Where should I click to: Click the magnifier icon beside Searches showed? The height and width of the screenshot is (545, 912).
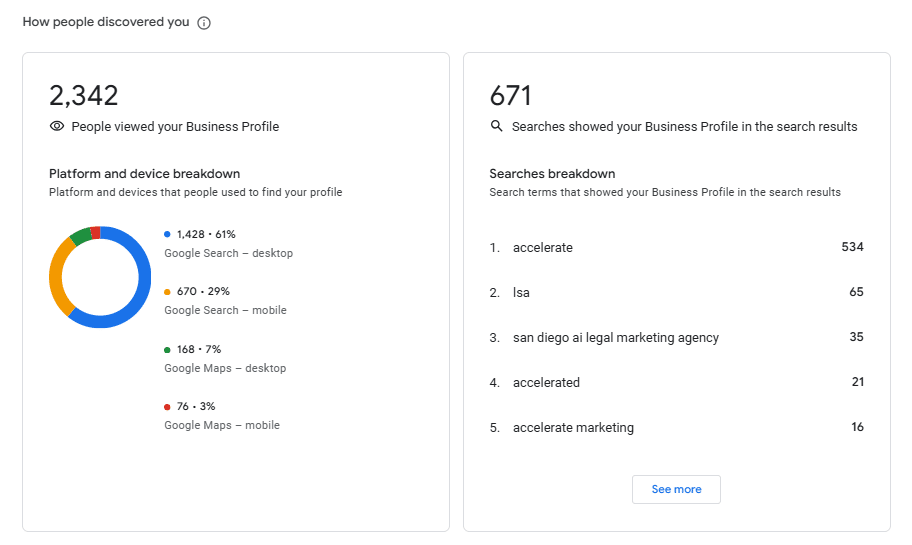click(x=496, y=126)
